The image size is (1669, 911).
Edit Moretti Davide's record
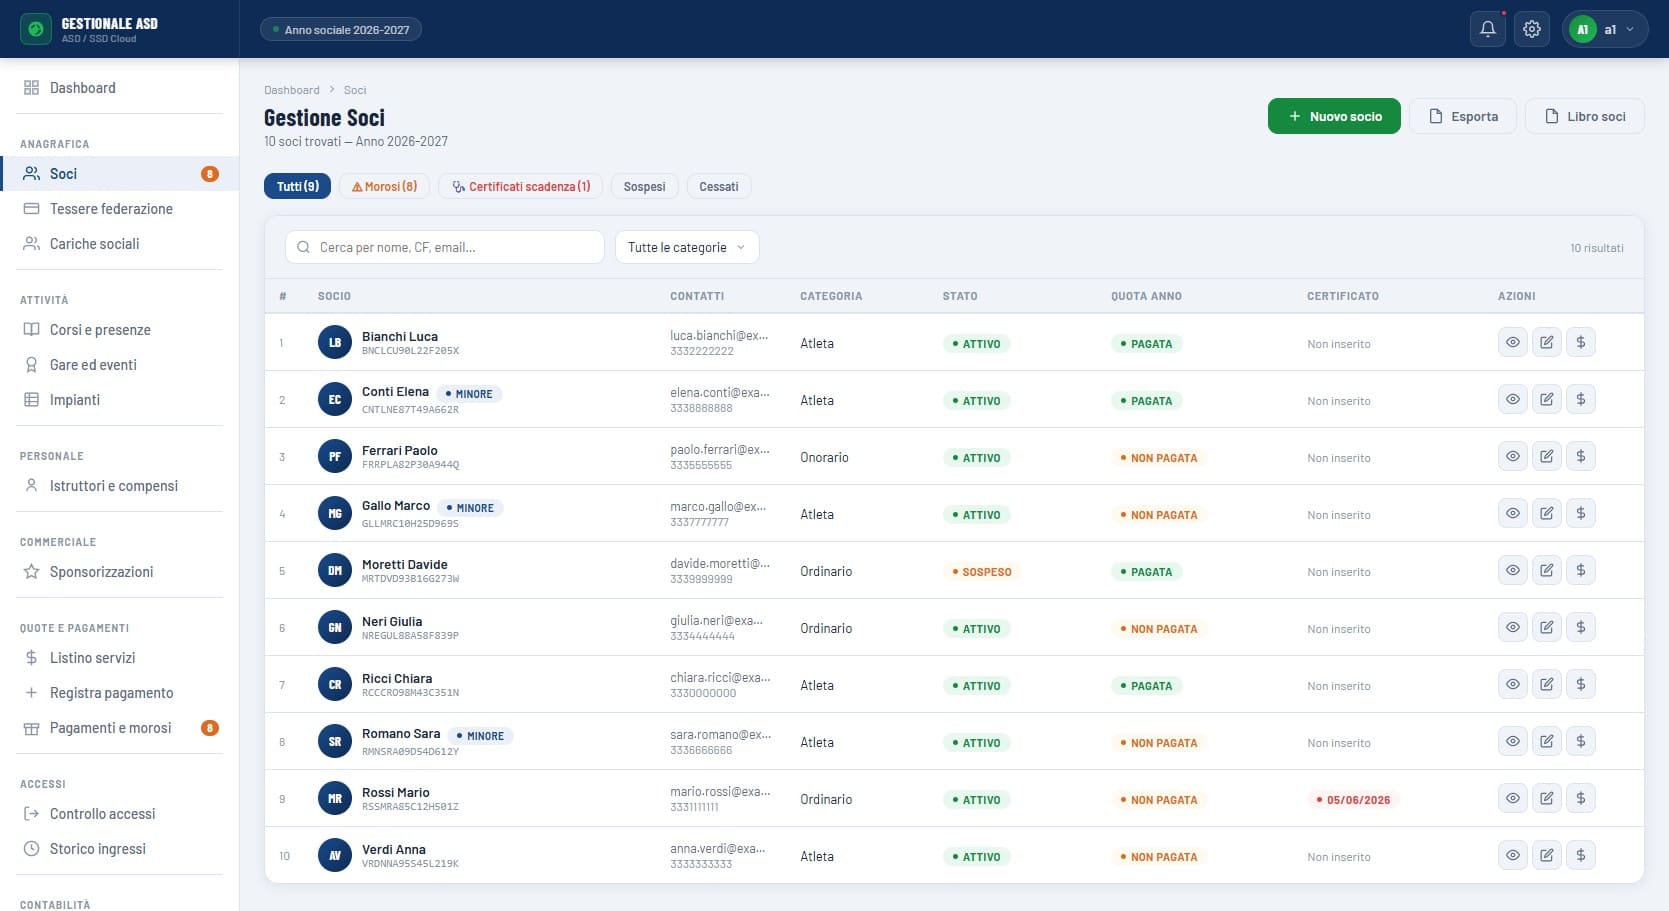click(1547, 570)
